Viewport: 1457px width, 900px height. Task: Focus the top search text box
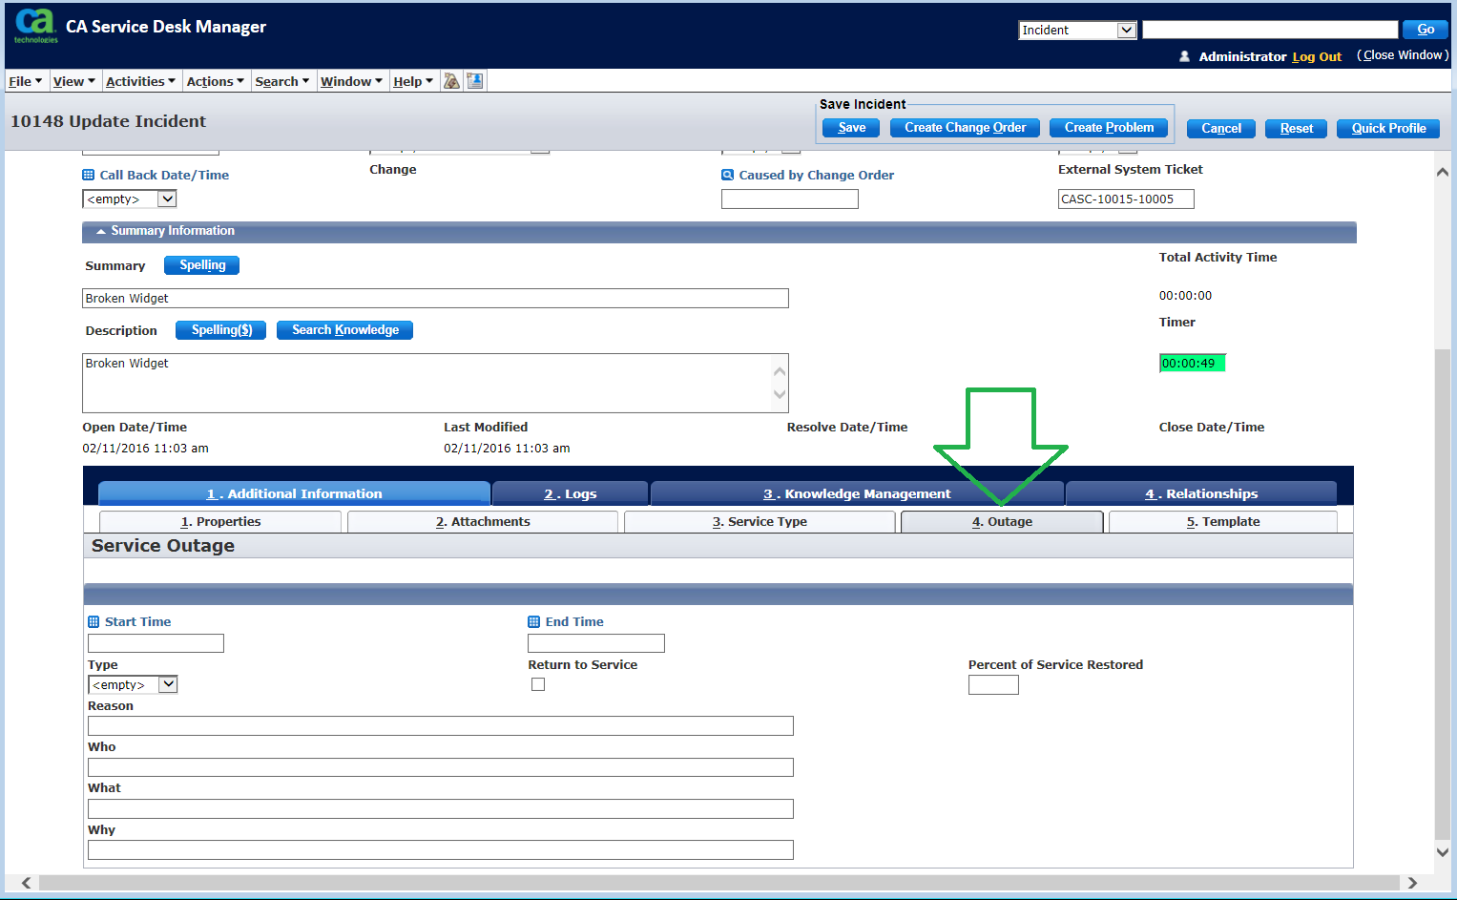click(1270, 30)
